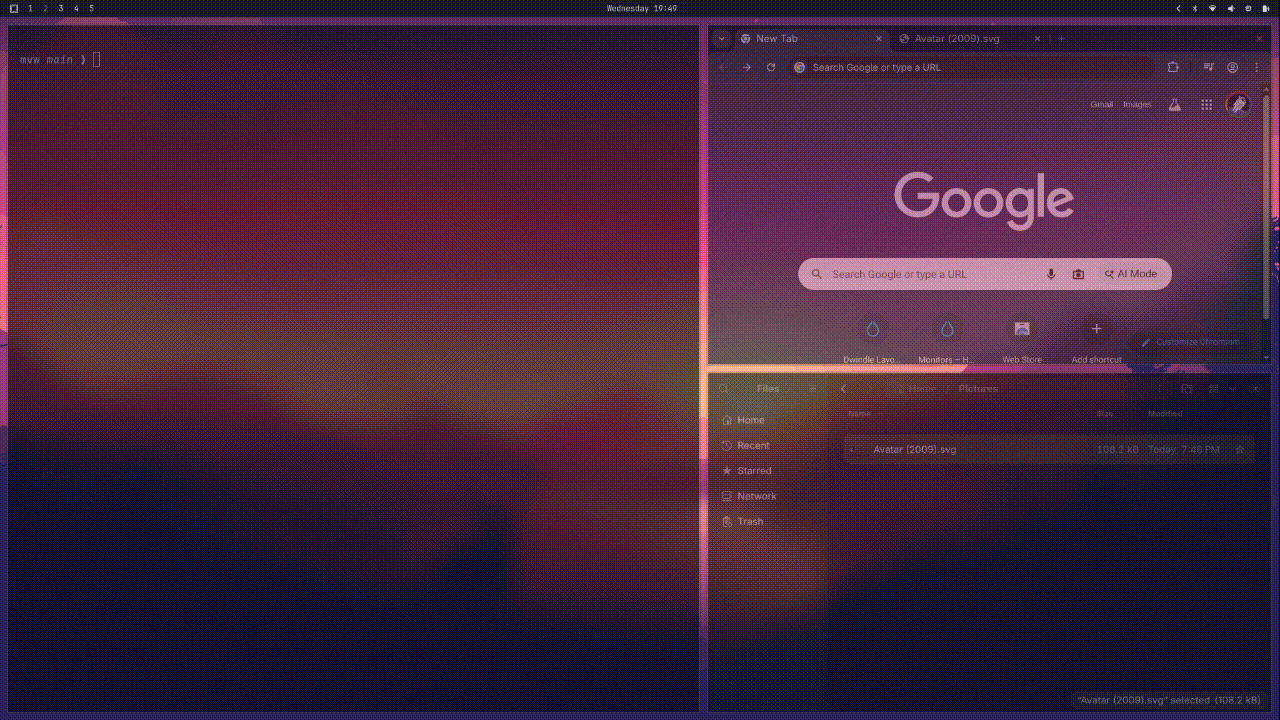Expand the Files view options dropdown
Viewport: 1280px width, 720px height.
pos(1232,389)
